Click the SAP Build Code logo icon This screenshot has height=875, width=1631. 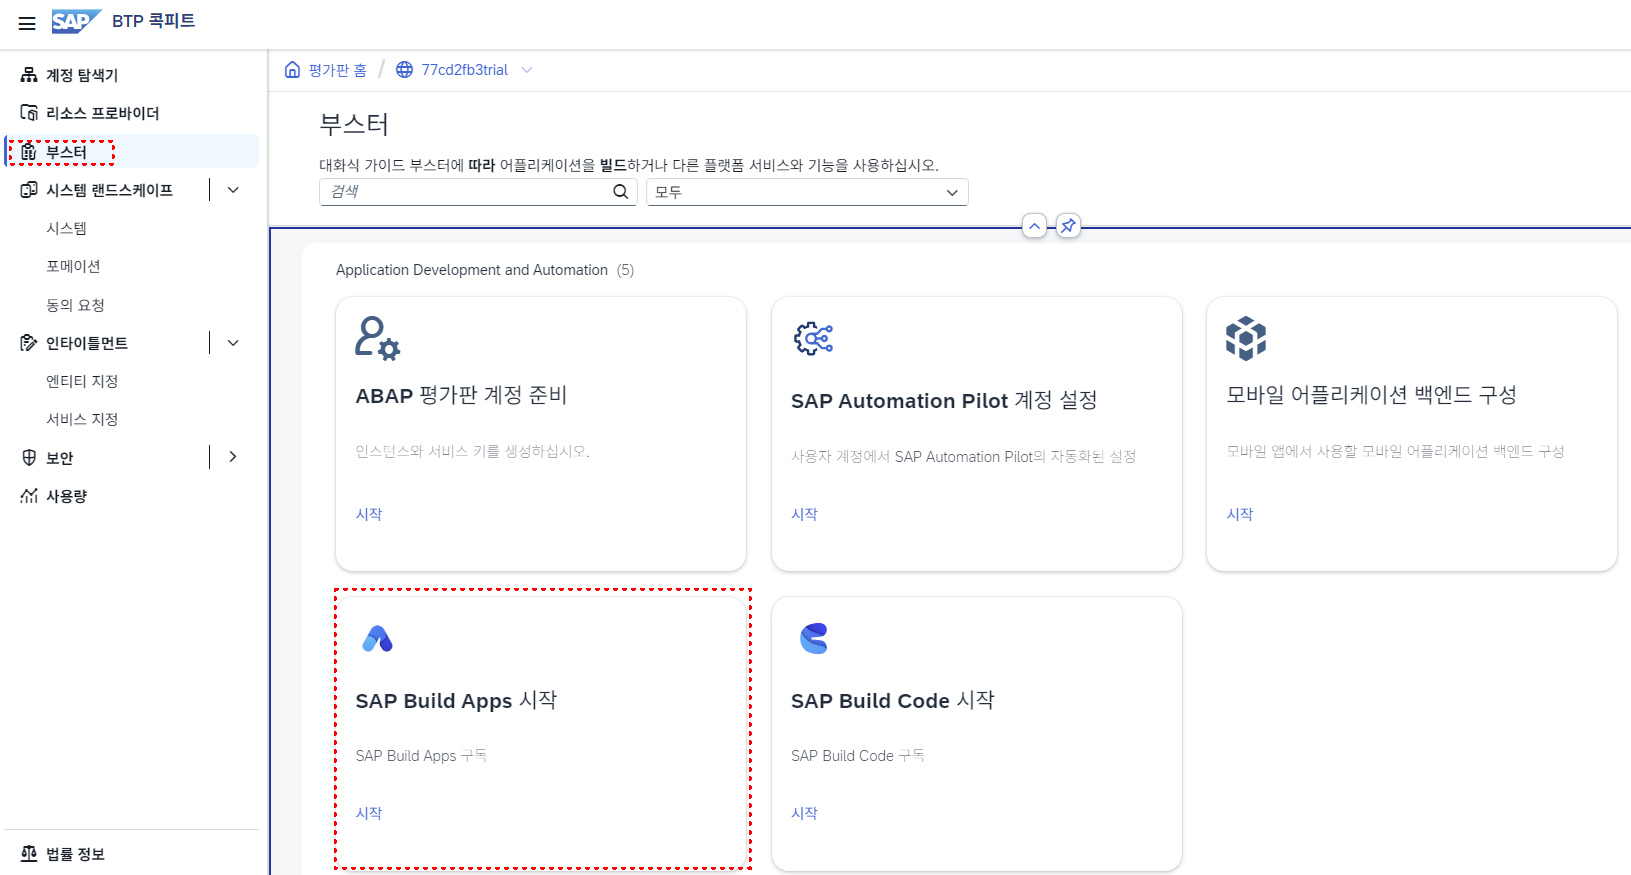pyautogui.click(x=814, y=638)
